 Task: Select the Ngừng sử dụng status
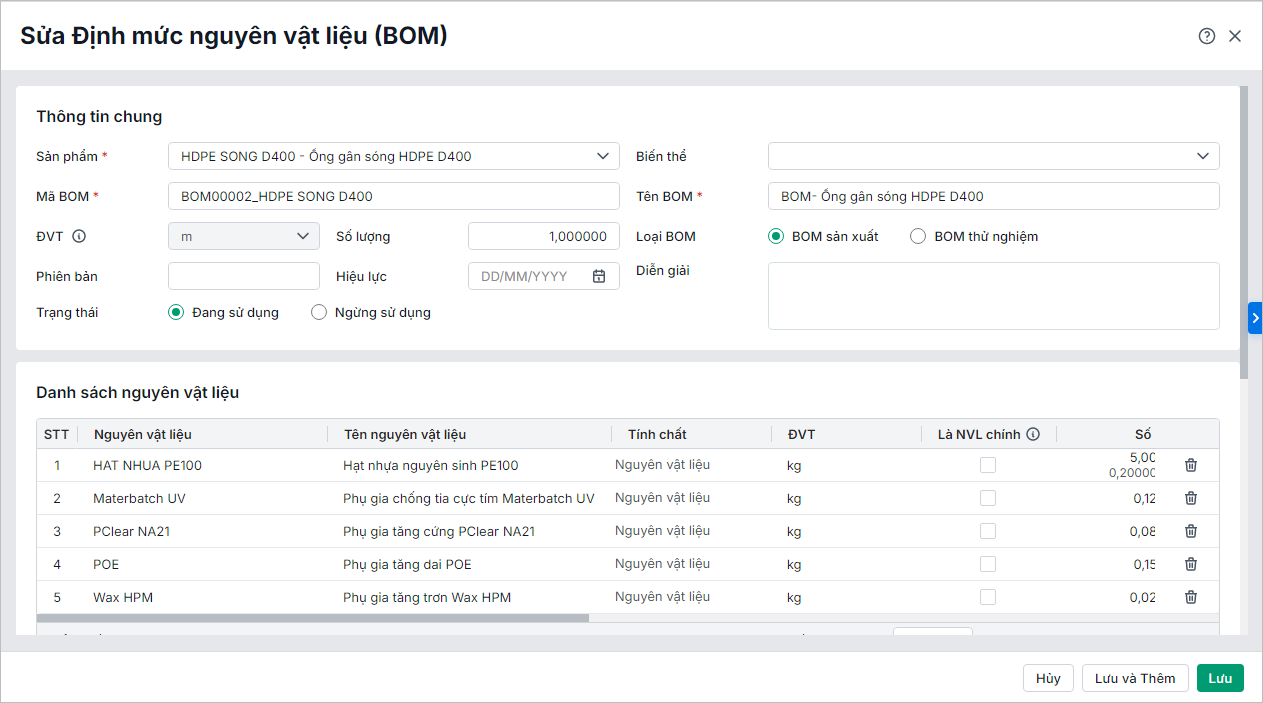click(x=319, y=312)
